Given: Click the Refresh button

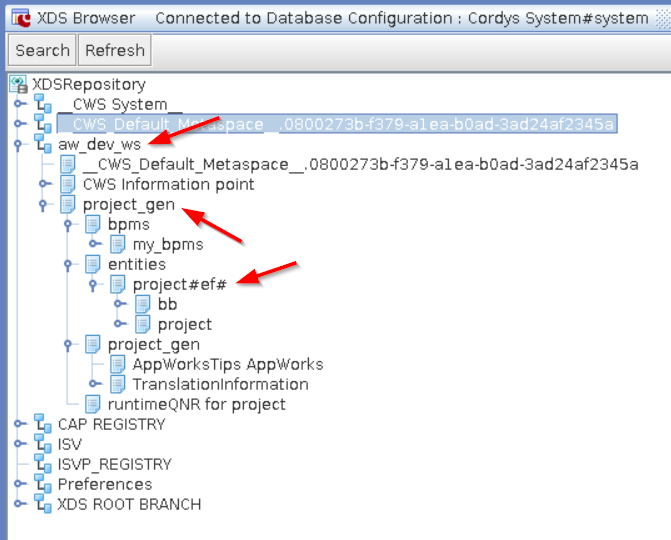Looking at the screenshot, I should [x=115, y=50].
